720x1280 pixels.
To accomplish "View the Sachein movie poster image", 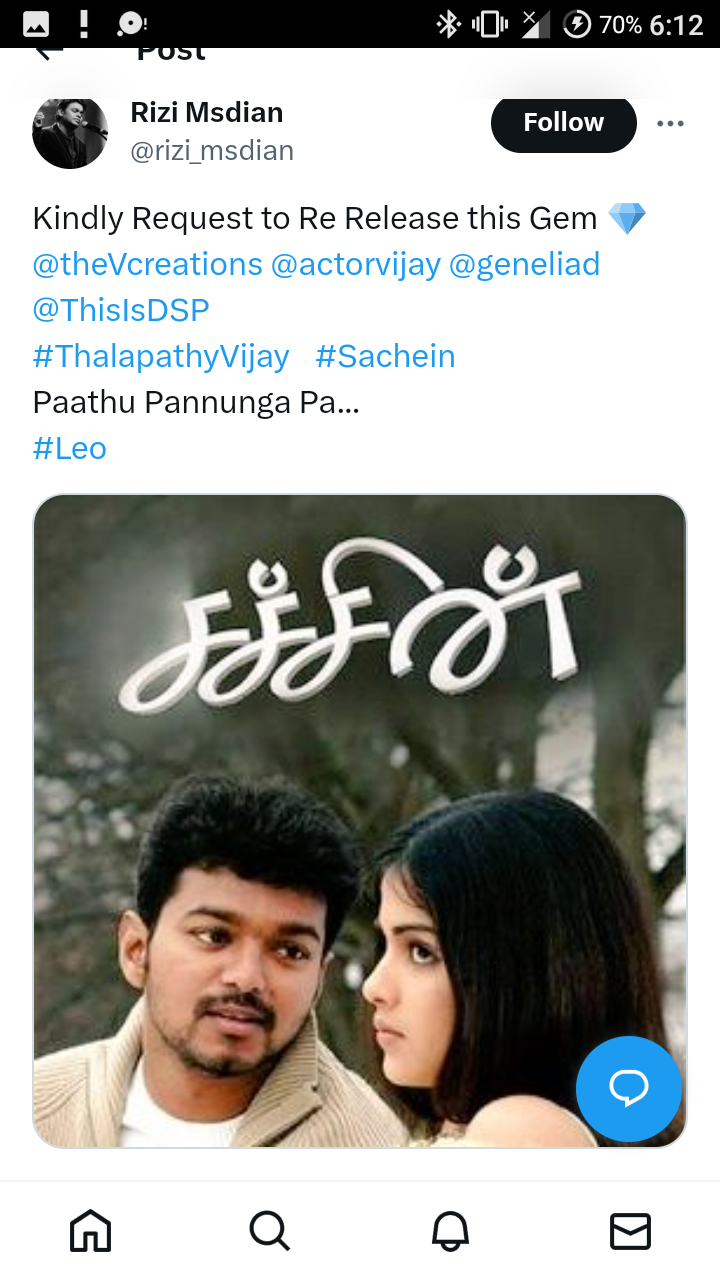I will [360, 821].
